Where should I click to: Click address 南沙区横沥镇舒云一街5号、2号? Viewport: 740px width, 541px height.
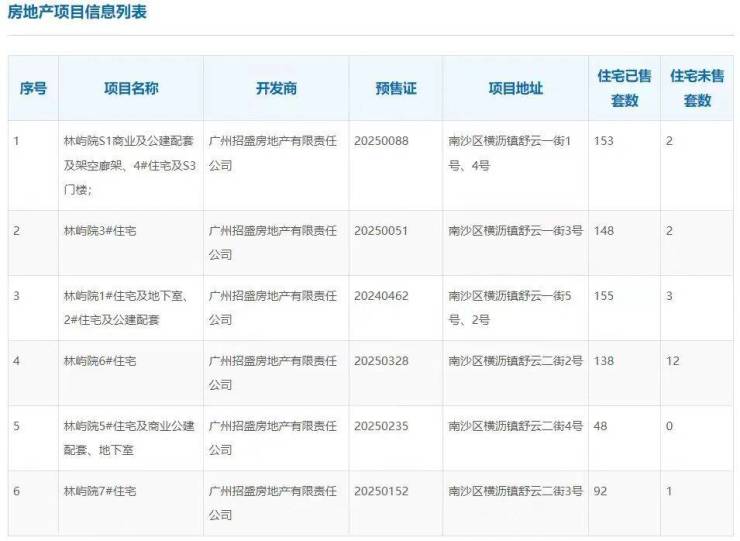coord(510,308)
